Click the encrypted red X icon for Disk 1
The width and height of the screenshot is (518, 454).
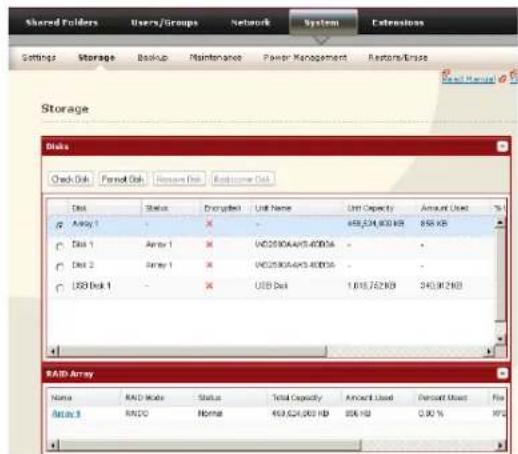coord(209,244)
